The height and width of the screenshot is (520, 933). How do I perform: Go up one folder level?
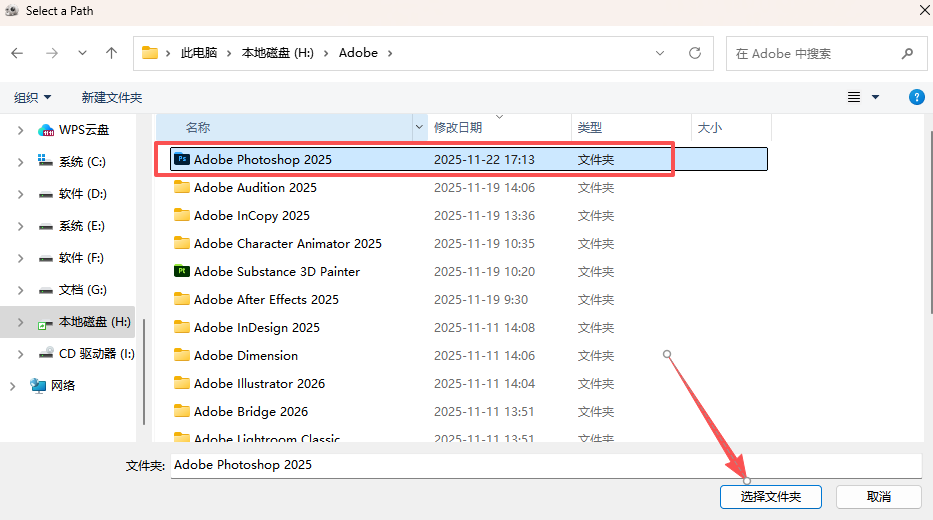[x=111, y=54]
